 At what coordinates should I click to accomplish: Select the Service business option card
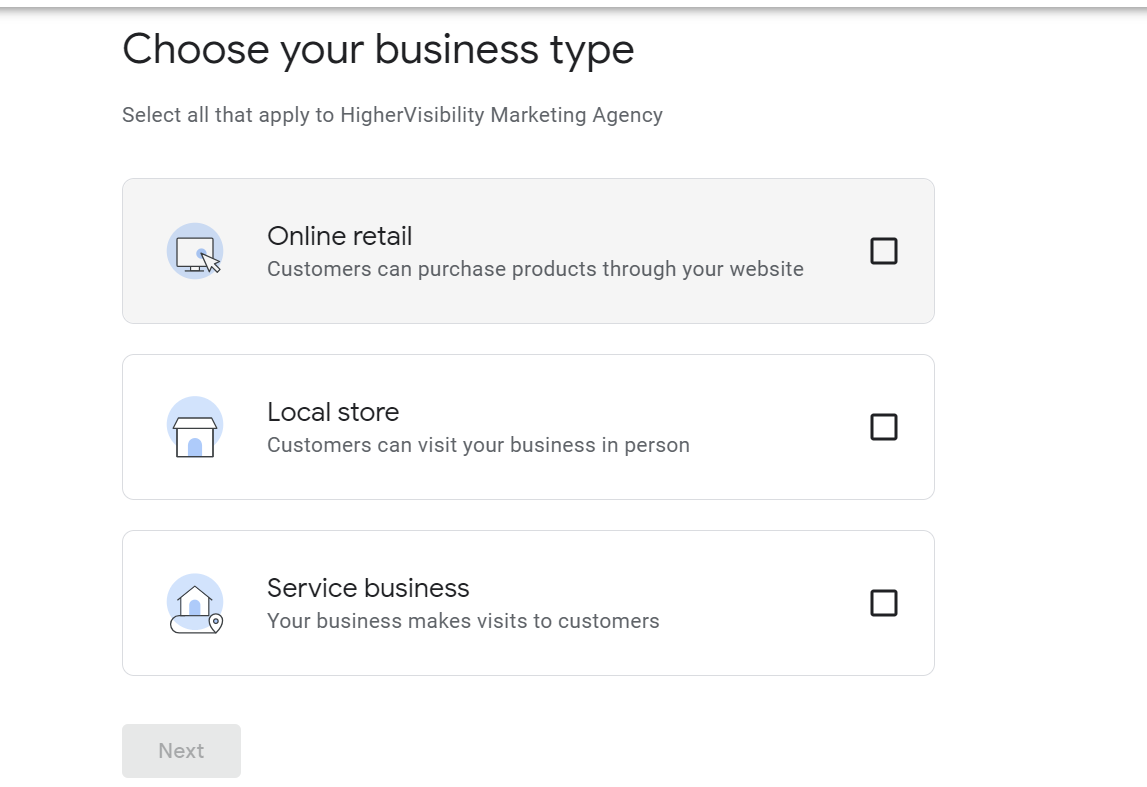tap(528, 603)
